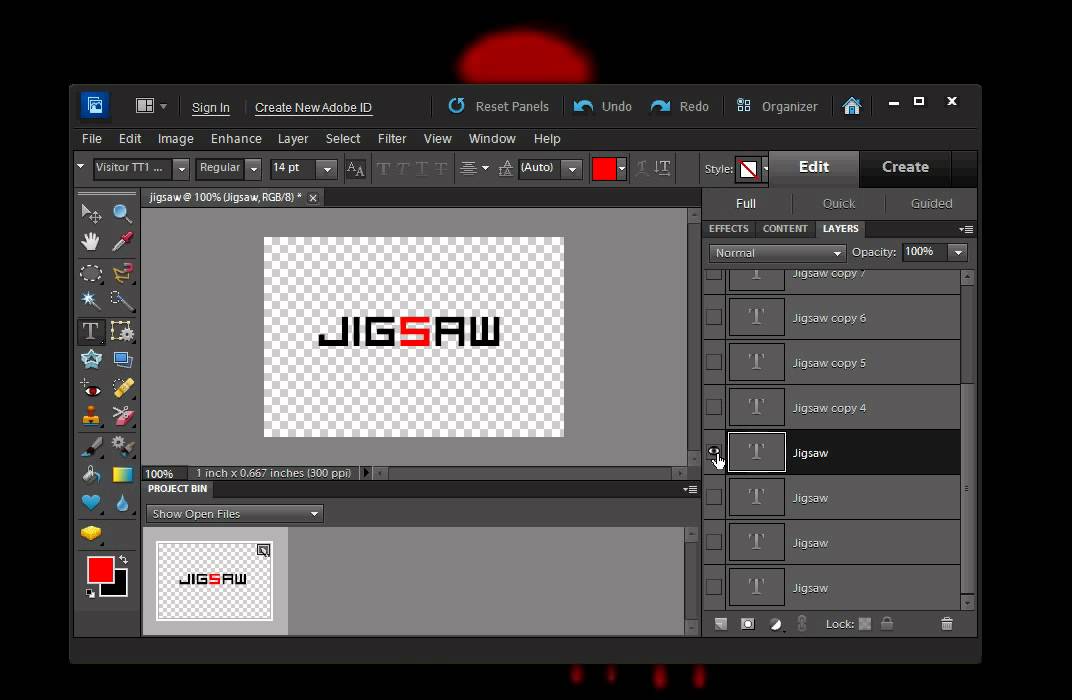Delete layer with trash icon
Viewport: 1072px width, 700px height.
point(947,623)
